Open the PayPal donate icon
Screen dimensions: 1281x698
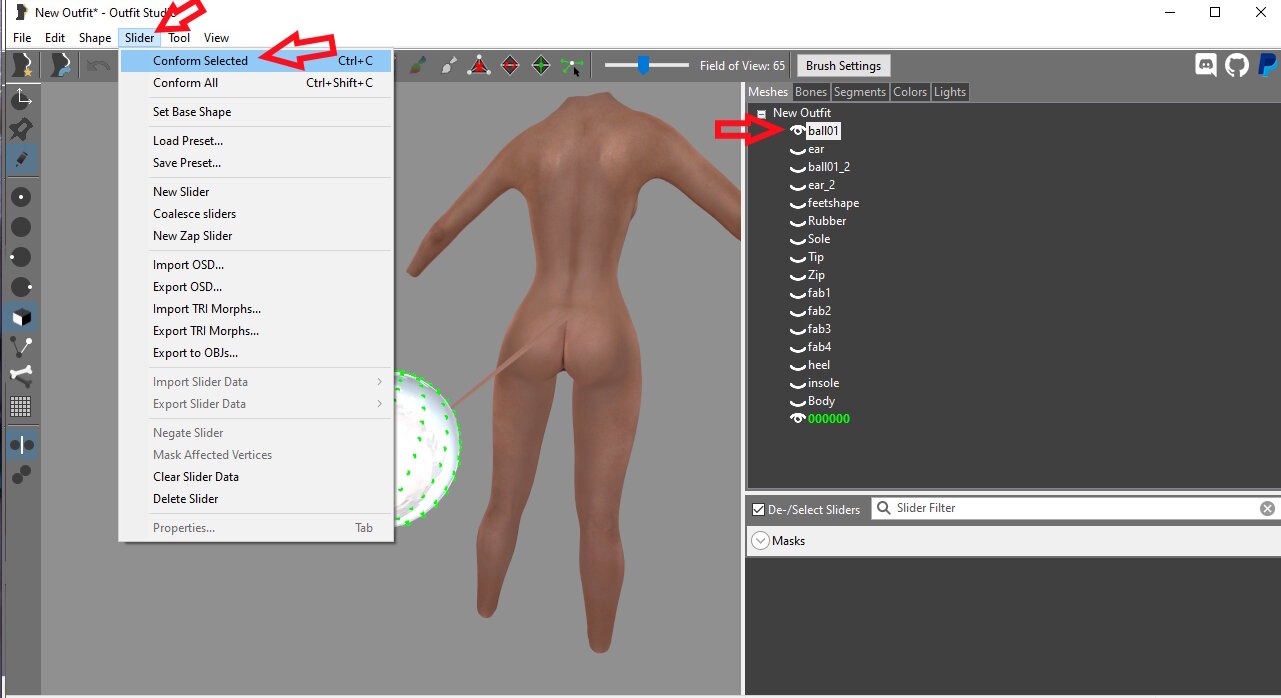pyautogui.click(x=1267, y=66)
